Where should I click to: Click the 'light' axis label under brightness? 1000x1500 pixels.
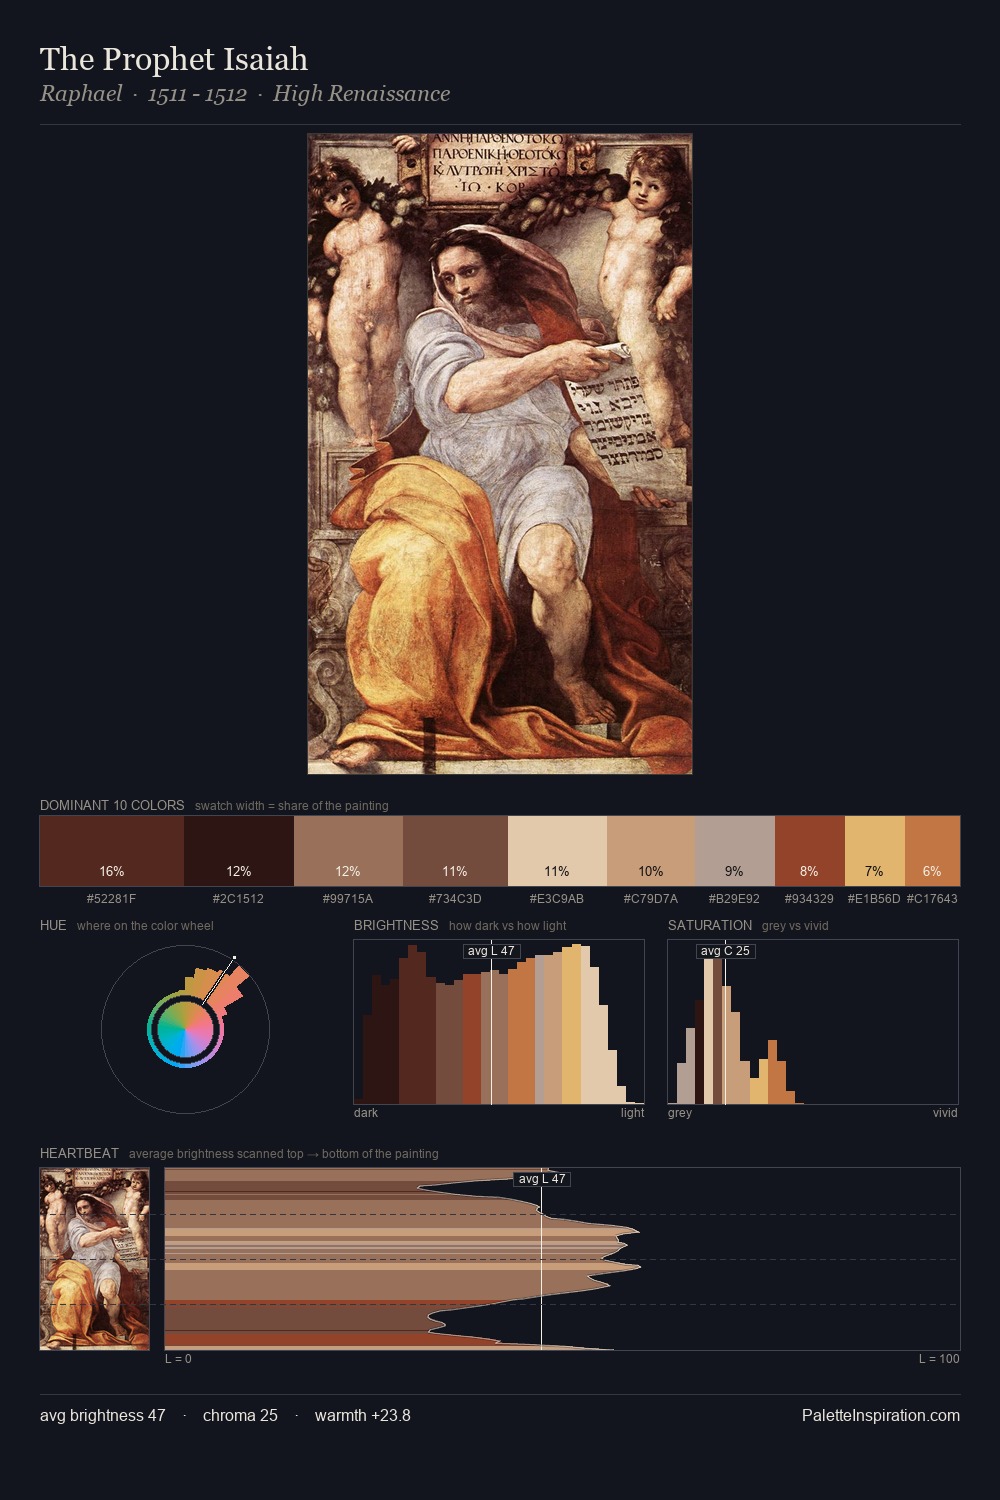[632, 1113]
